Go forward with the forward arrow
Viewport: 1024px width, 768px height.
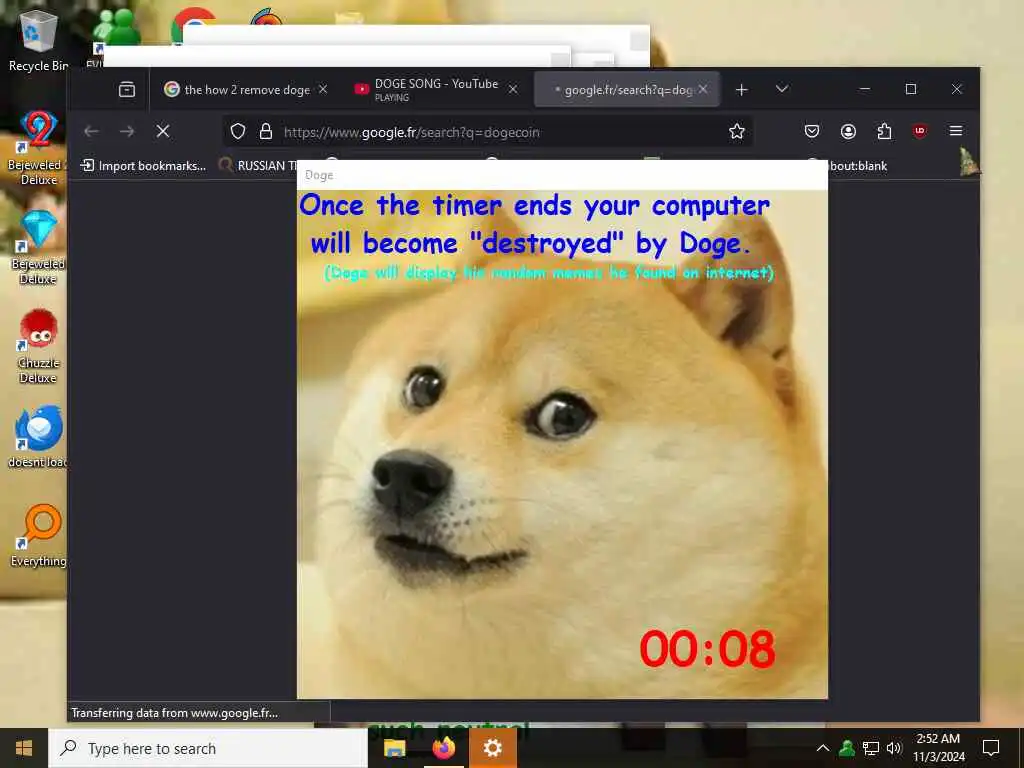[x=127, y=131]
